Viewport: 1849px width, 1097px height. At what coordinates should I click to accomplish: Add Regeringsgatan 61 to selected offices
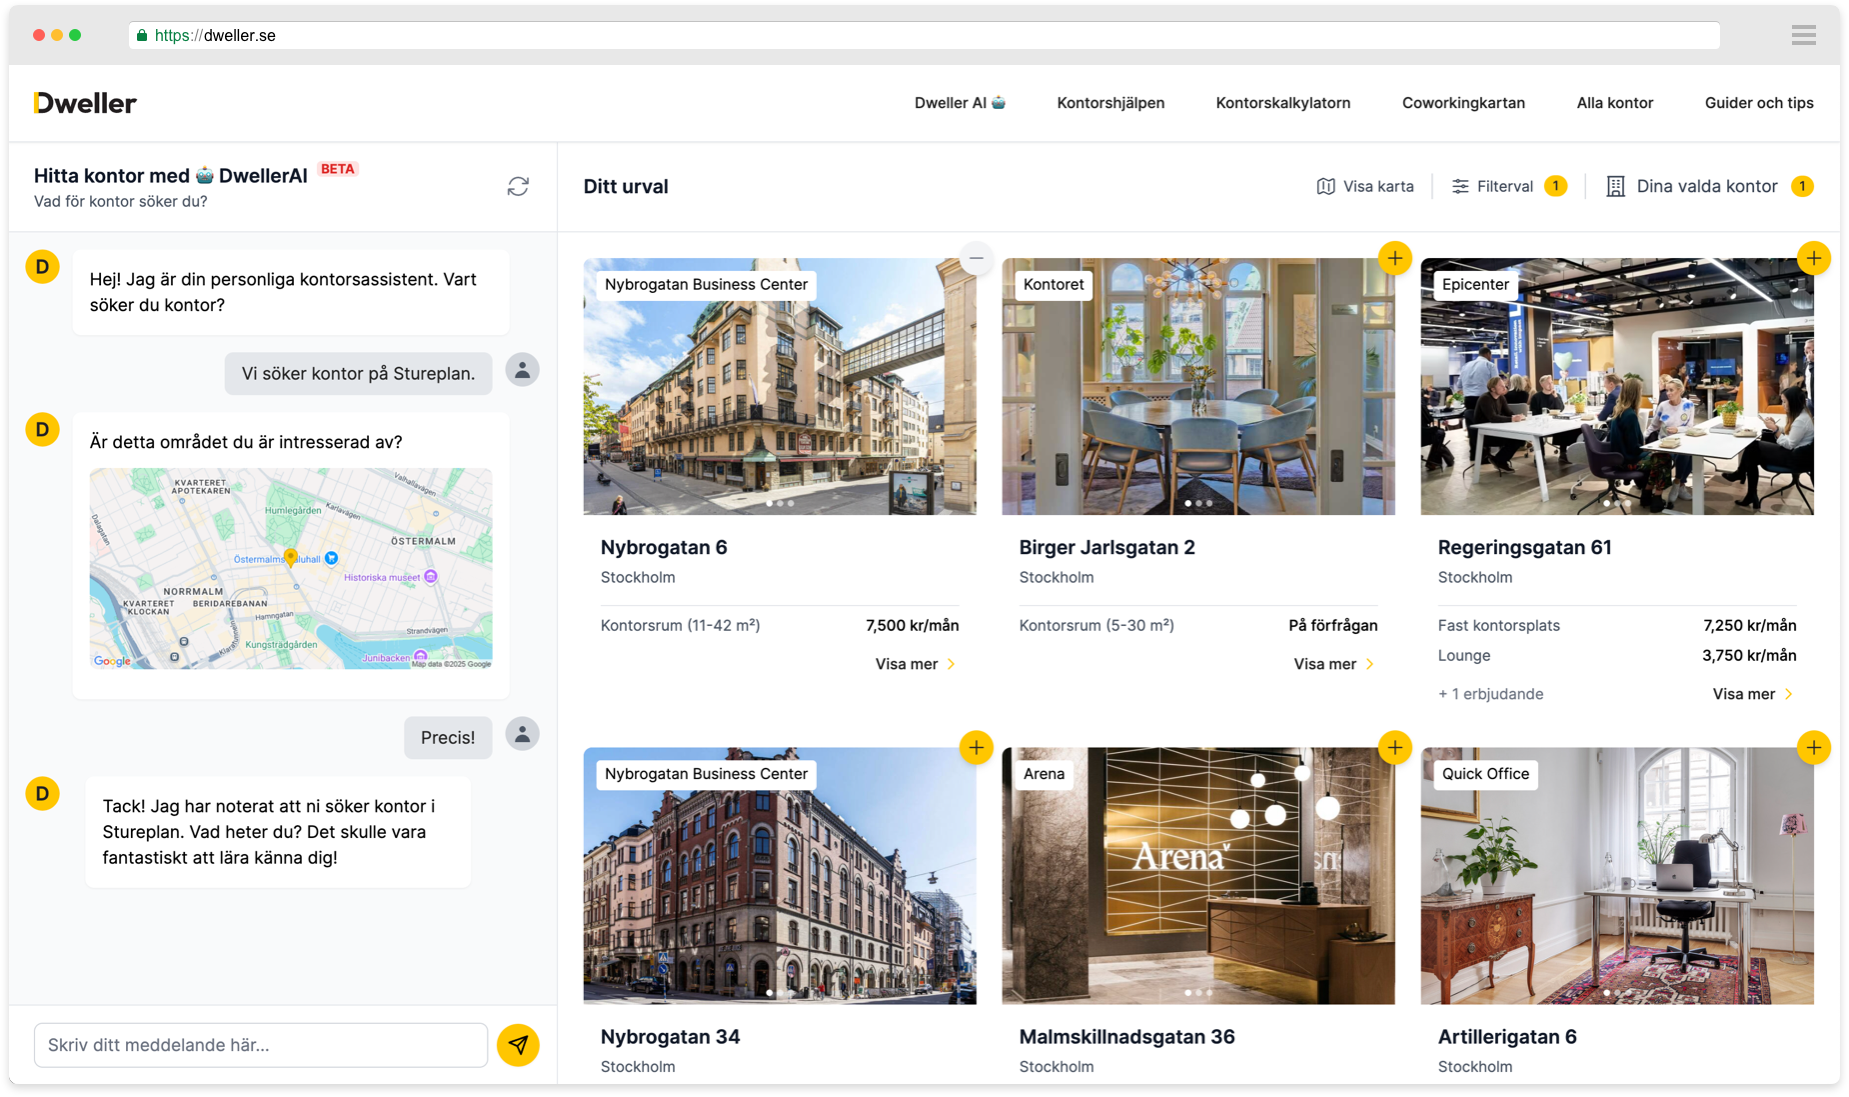tap(1812, 259)
